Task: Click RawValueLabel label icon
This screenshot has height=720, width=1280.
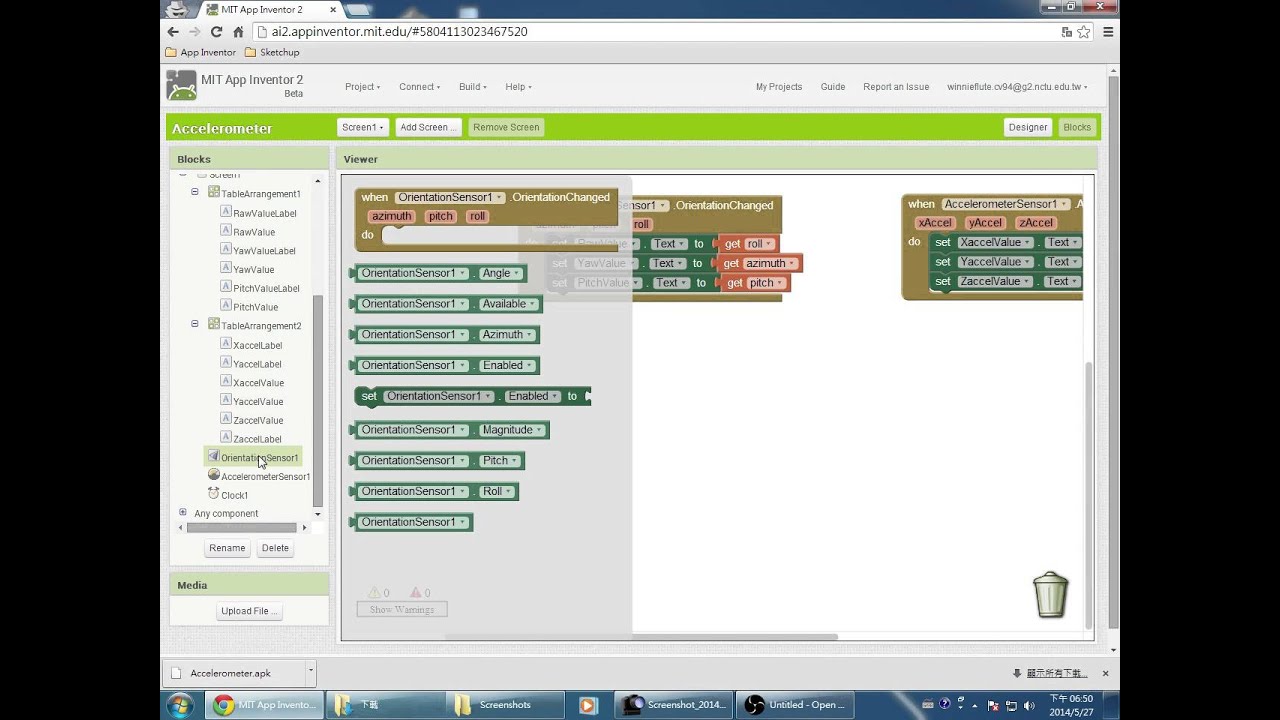Action: click(225, 212)
